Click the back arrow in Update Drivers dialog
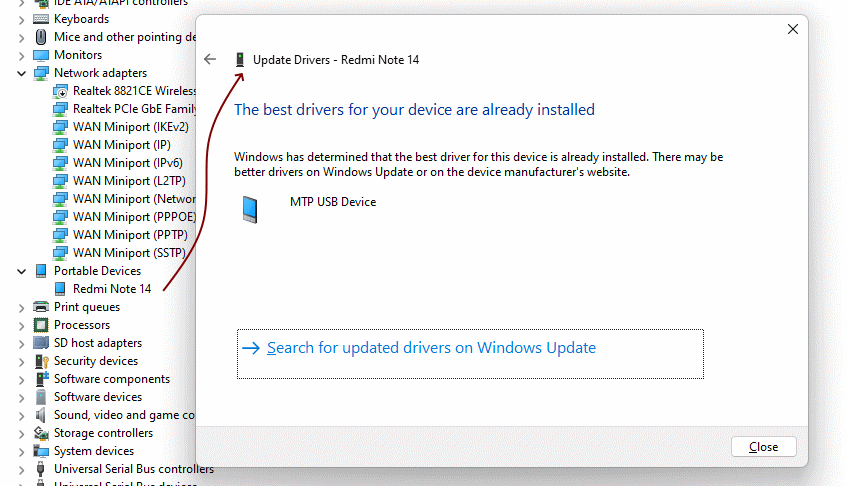 [210, 59]
